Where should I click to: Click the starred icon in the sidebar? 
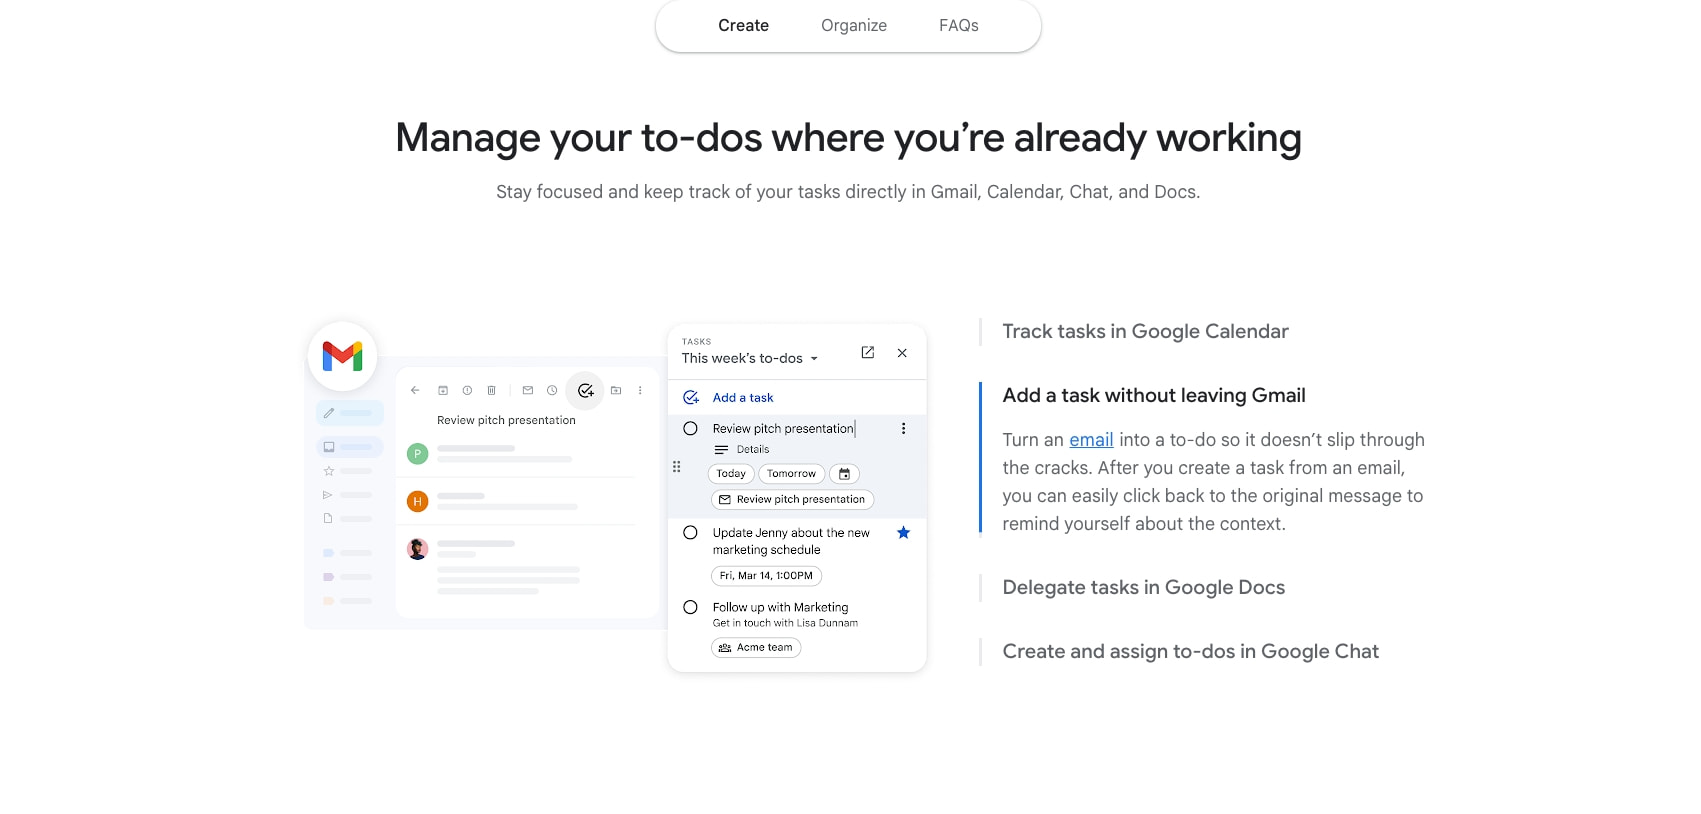click(x=328, y=471)
